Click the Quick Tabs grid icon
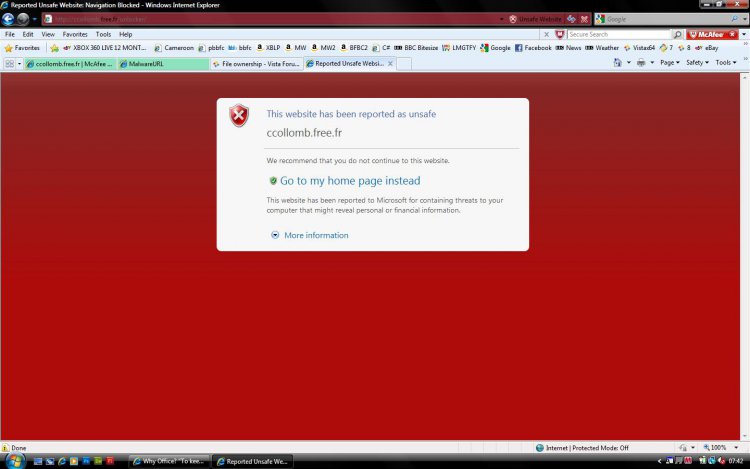Image resolution: width=750 pixels, height=469 pixels. tap(9, 64)
